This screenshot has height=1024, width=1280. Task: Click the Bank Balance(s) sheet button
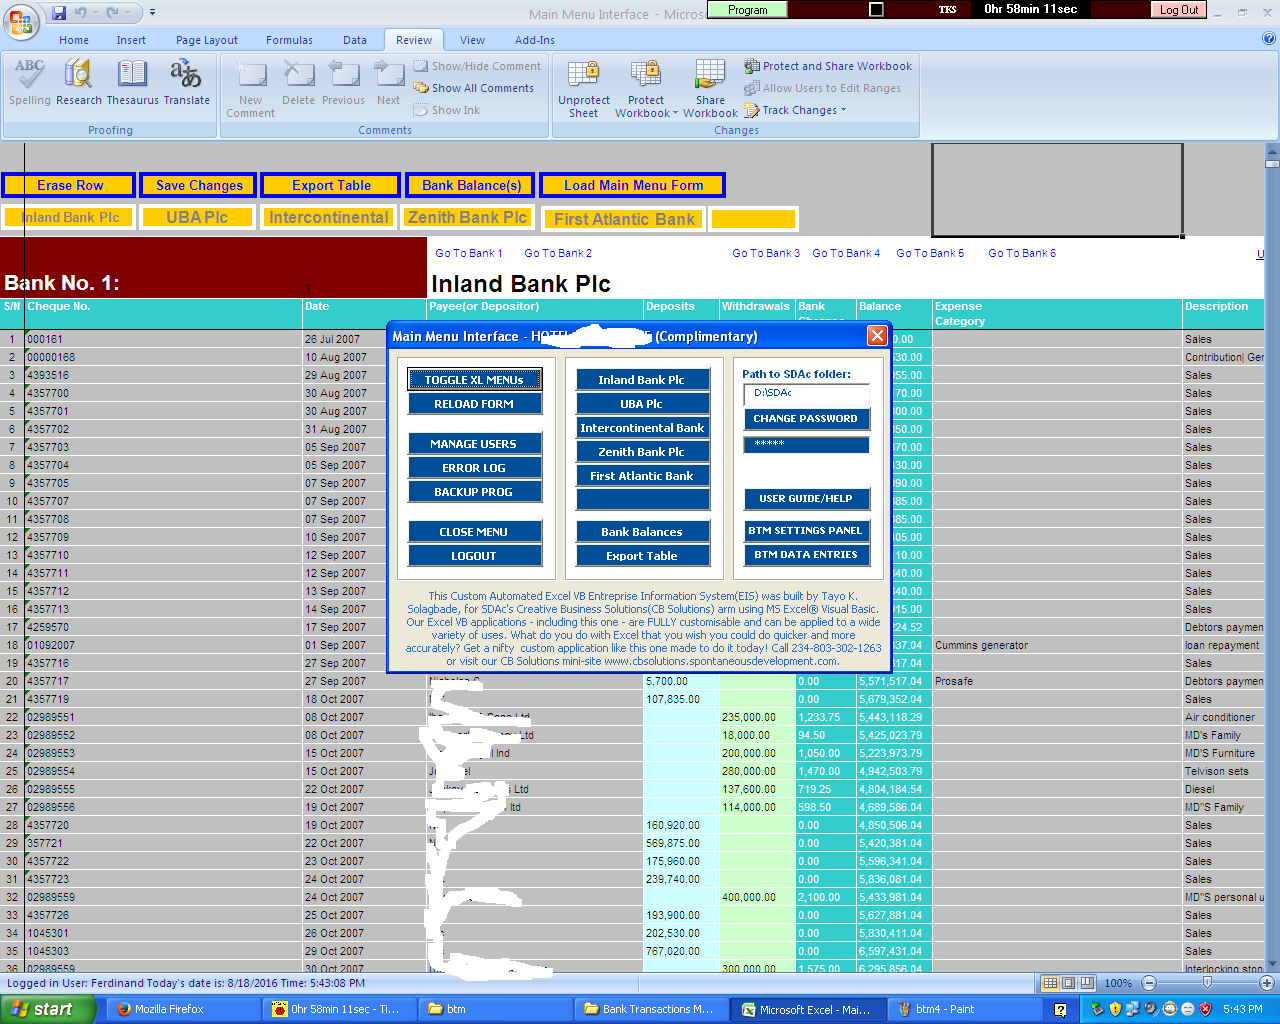(471, 185)
